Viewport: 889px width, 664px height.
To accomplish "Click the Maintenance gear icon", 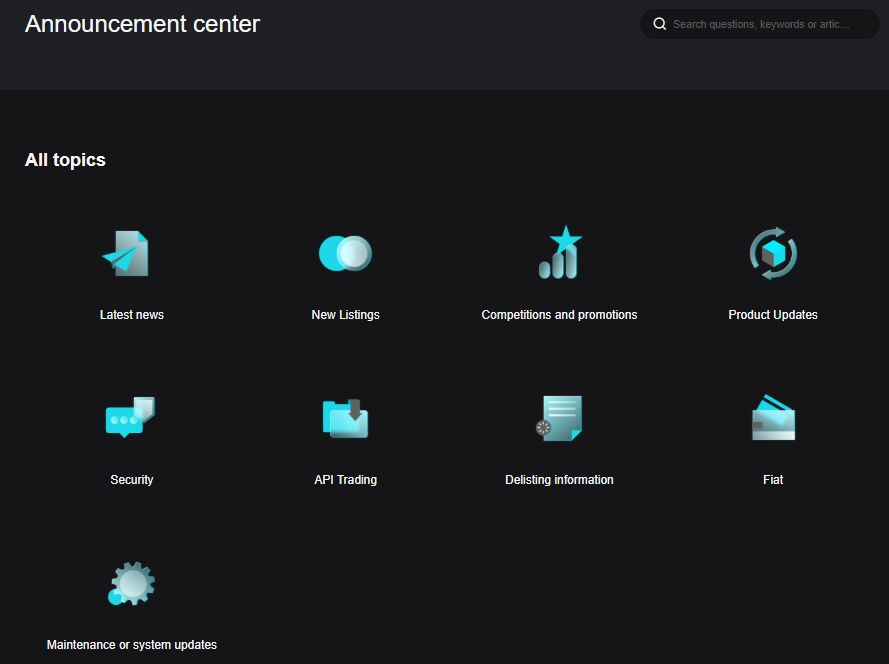I will click(x=132, y=583).
